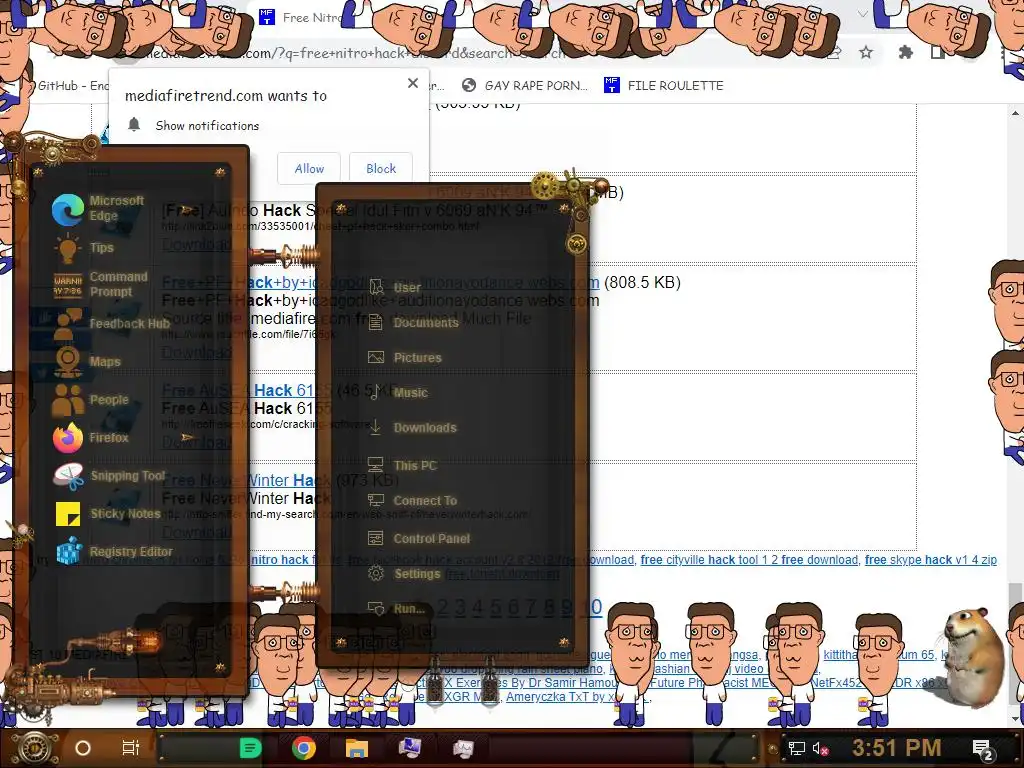
Task: Switch to Chrome on the taskbar
Action: (304, 748)
